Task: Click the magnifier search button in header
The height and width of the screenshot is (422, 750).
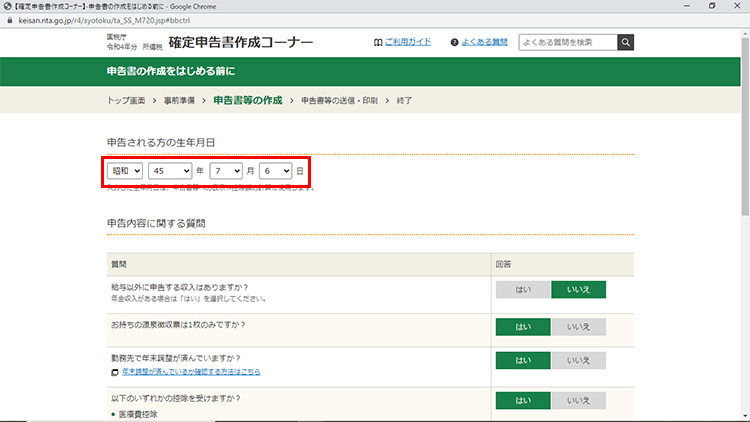Action: click(x=625, y=42)
